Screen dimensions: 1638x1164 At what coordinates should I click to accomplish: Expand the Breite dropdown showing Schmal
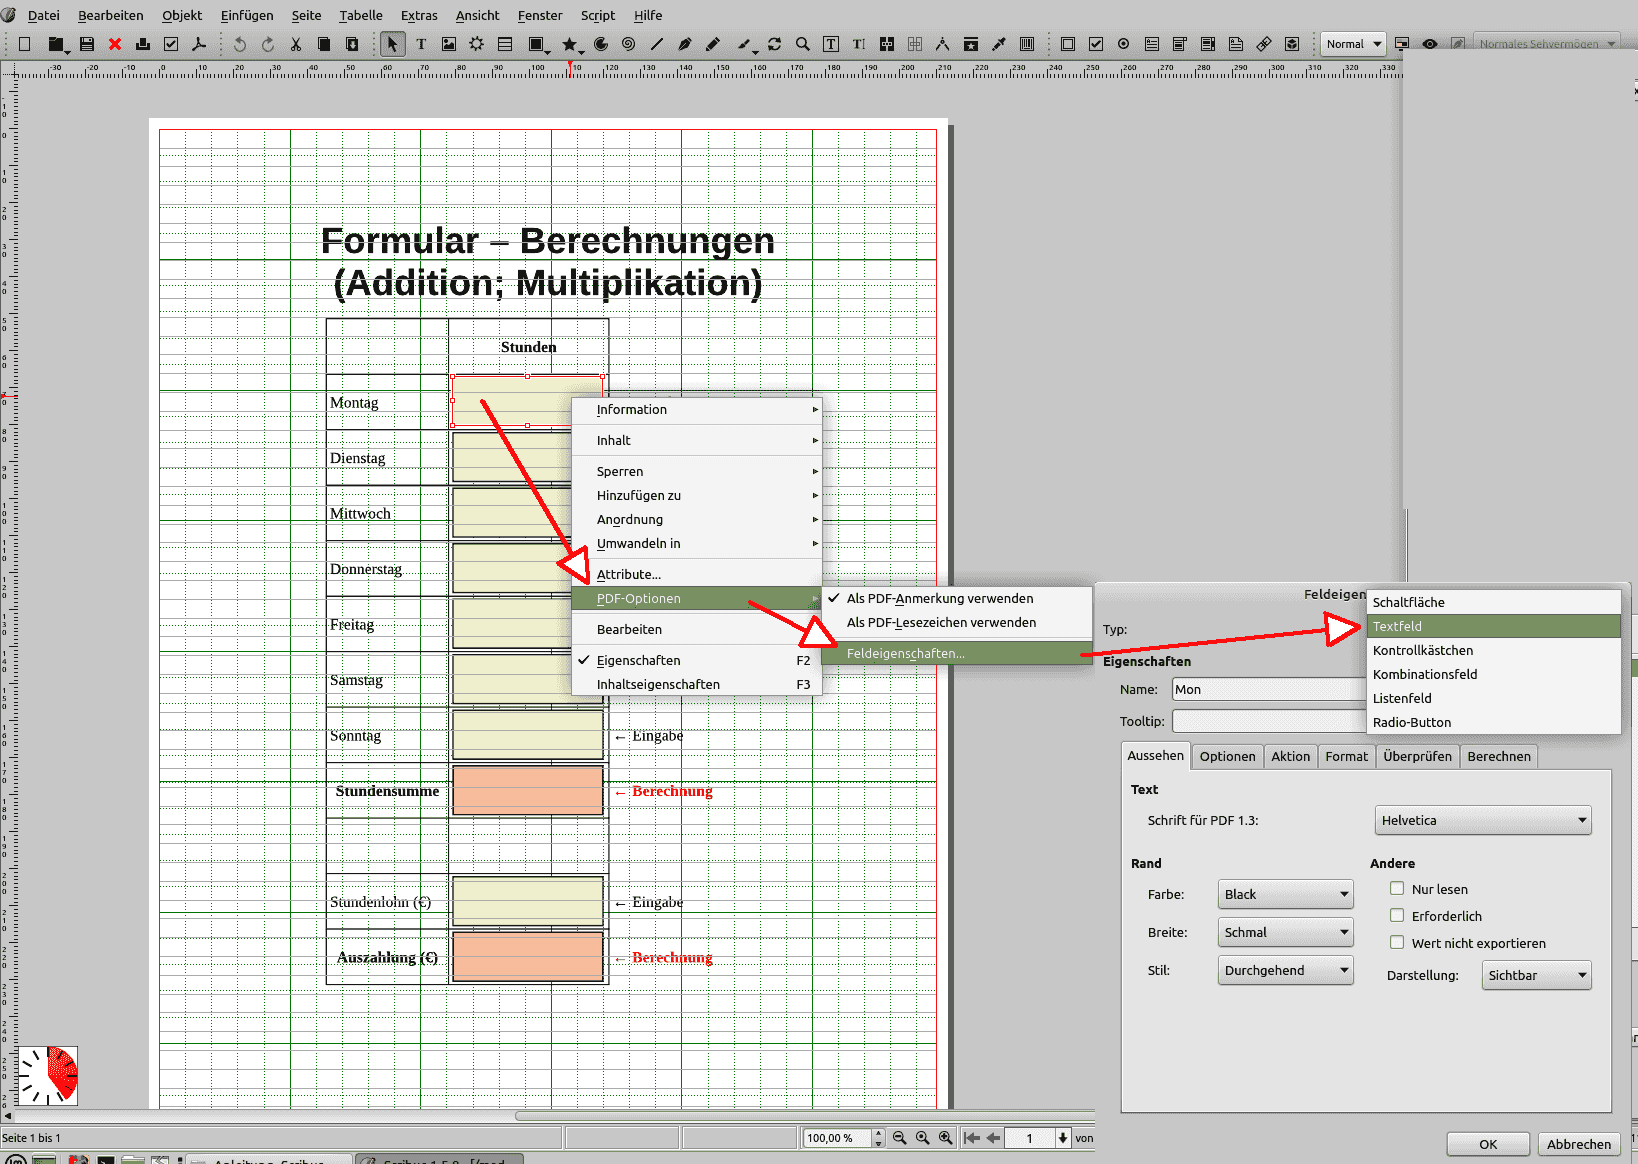click(1285, 933)
